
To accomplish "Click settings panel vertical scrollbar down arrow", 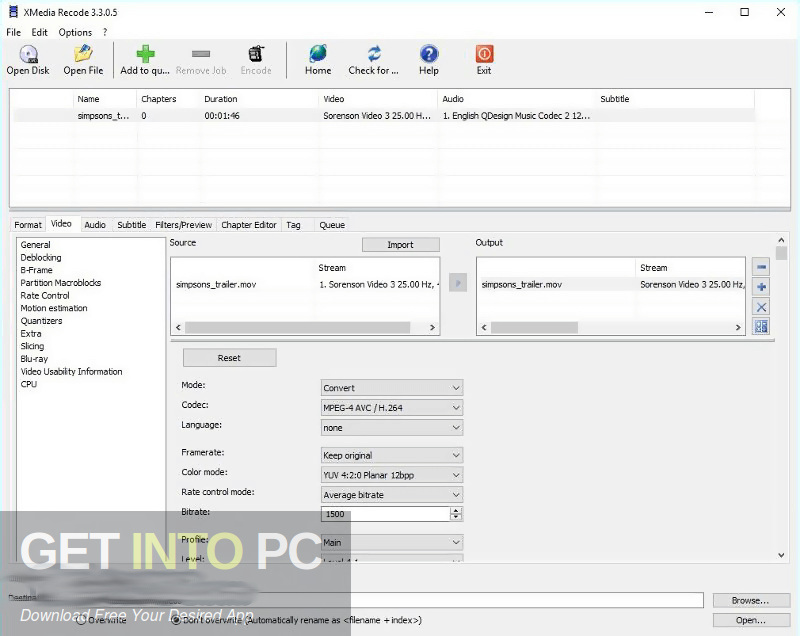I will (x=781, y=555).
